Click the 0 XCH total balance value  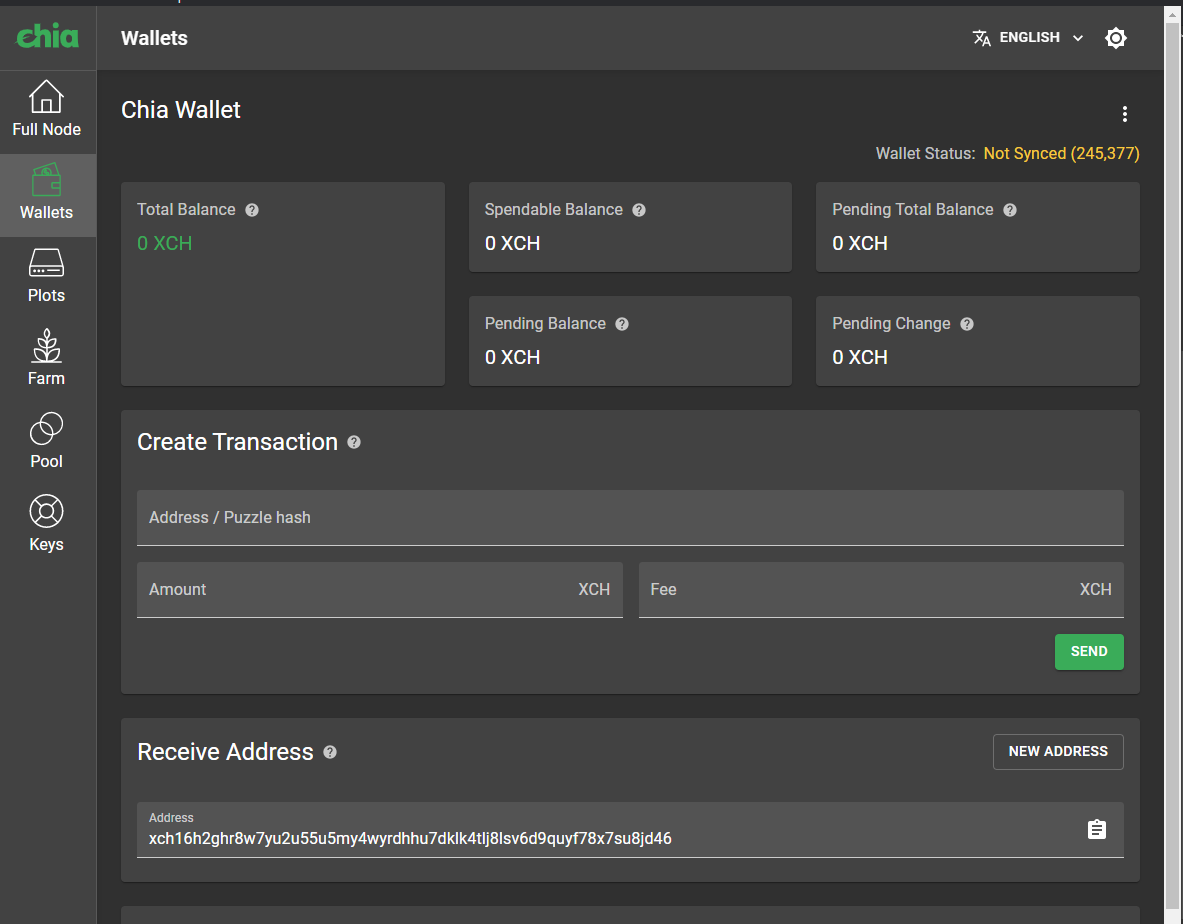[164, 244]
